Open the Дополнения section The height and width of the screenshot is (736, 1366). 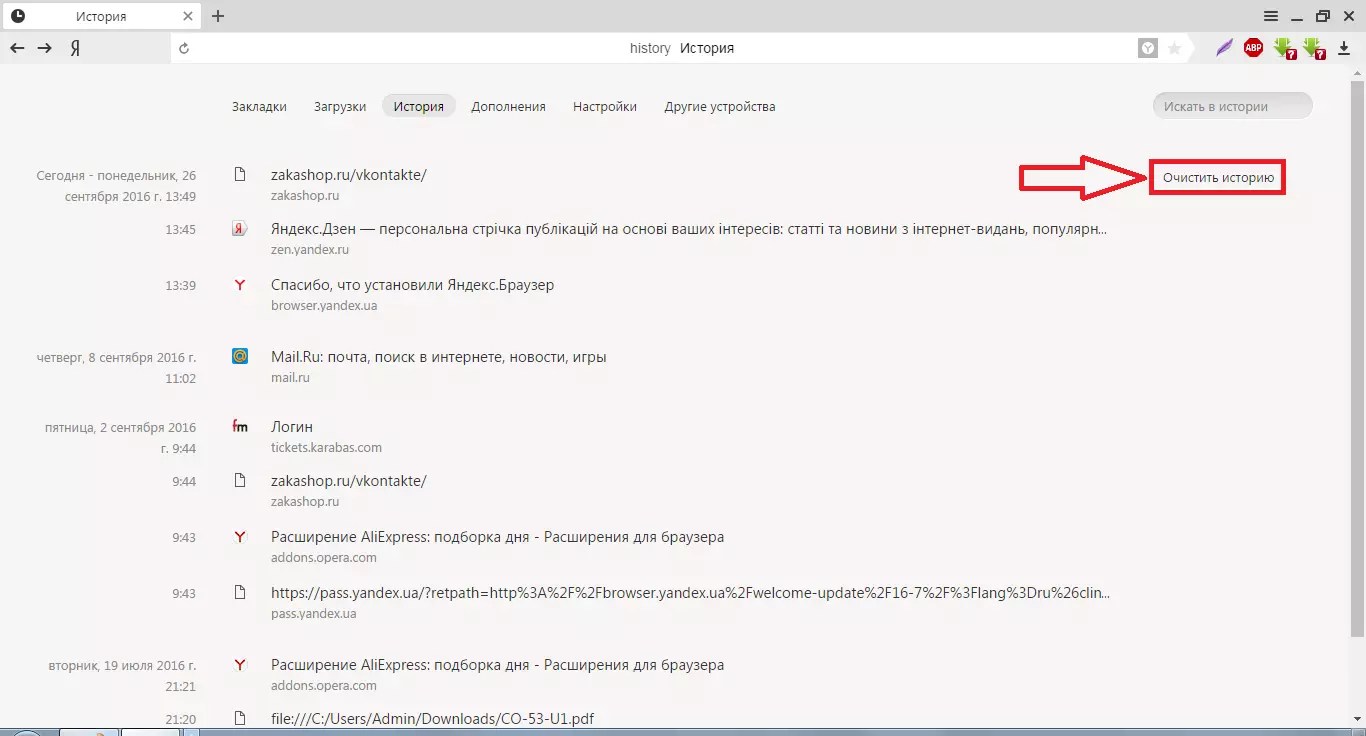(508, 107)
